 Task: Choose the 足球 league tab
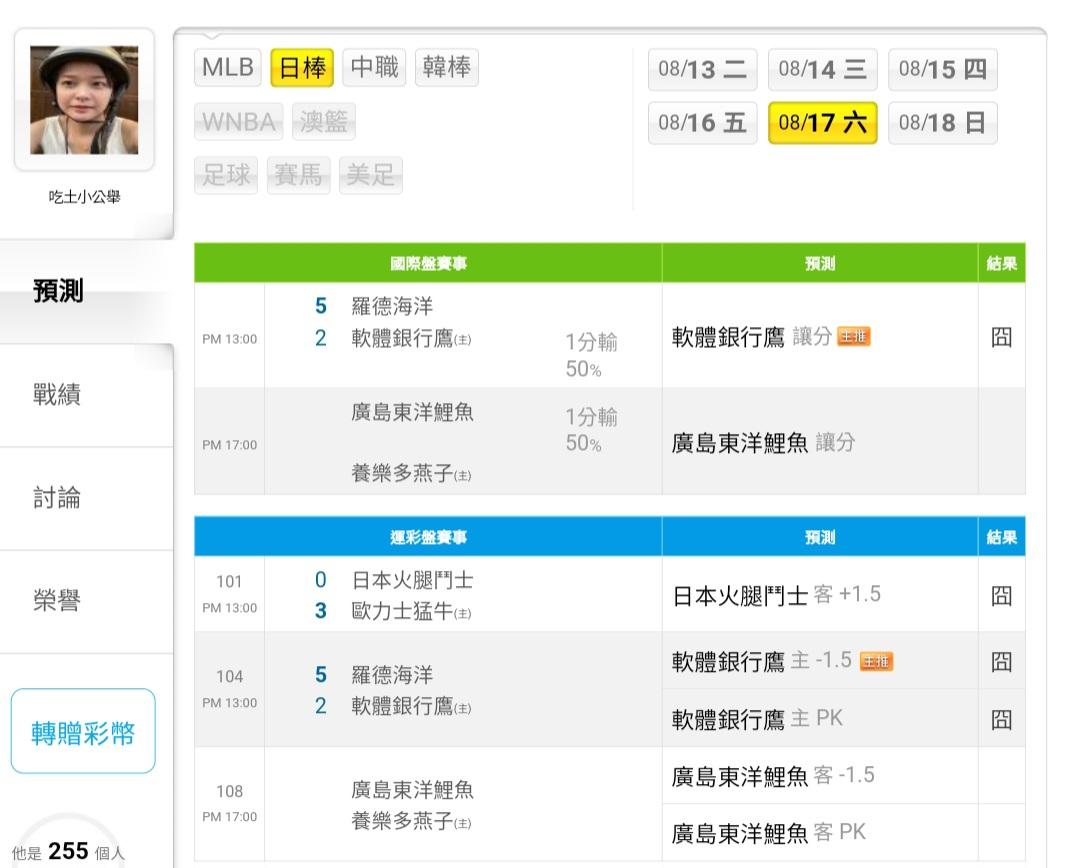[x=226, y=175]
